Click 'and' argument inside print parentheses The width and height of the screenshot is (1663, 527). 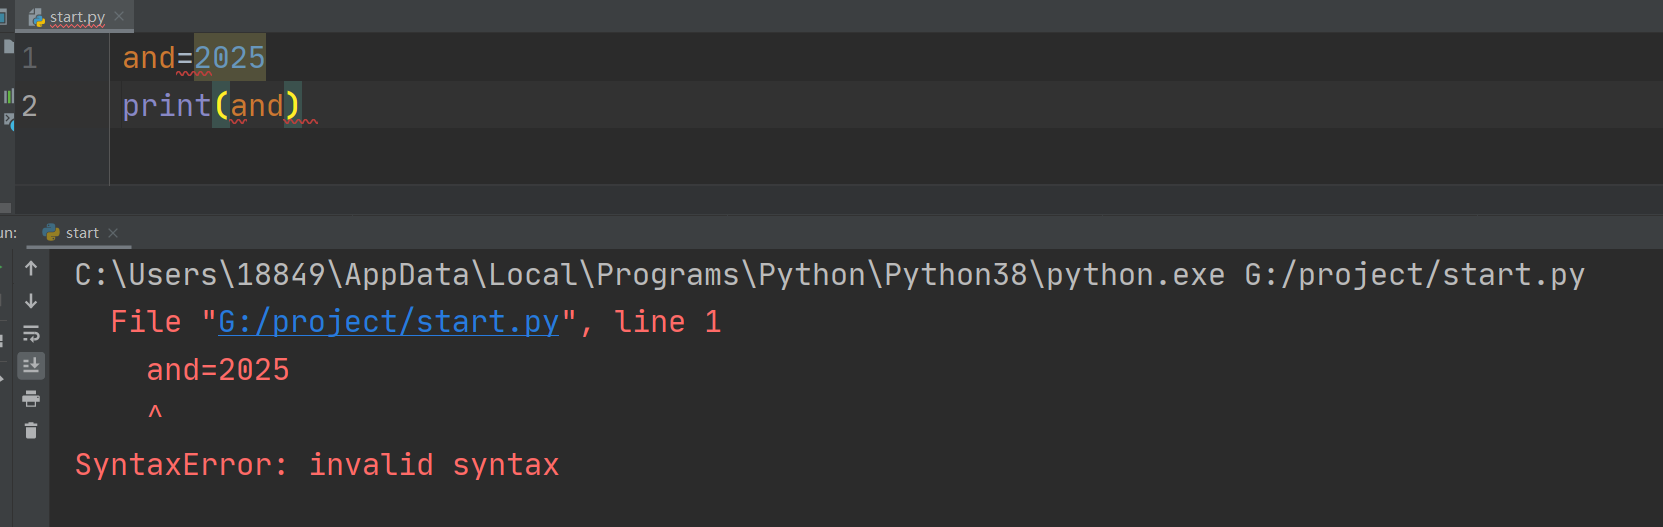point(257,105)
